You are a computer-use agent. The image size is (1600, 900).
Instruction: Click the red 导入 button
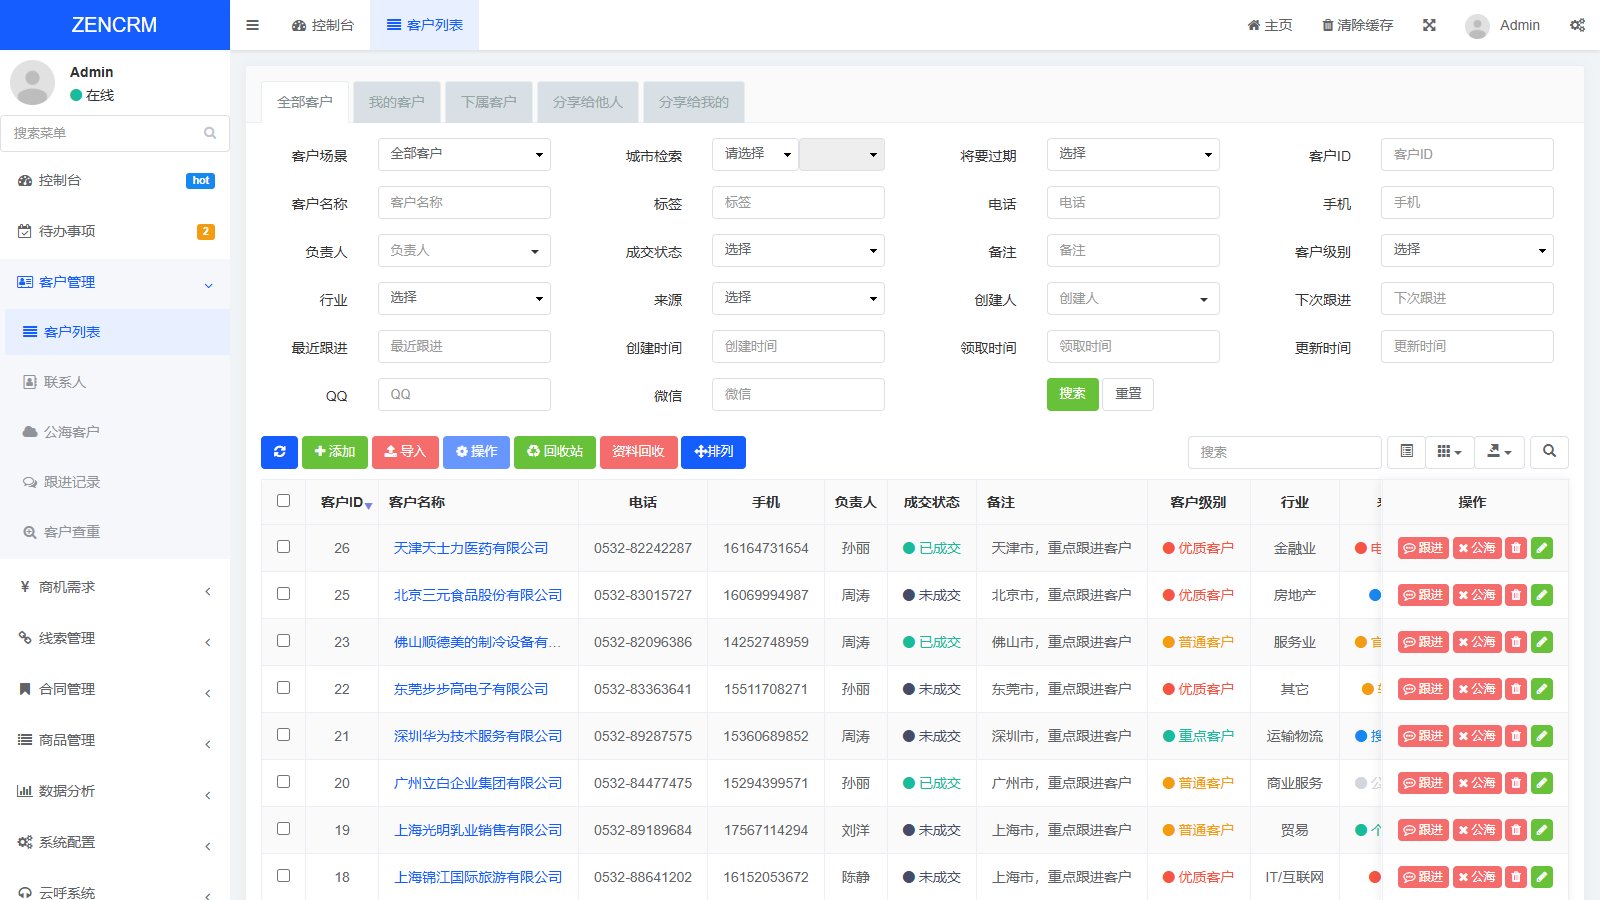405,452
